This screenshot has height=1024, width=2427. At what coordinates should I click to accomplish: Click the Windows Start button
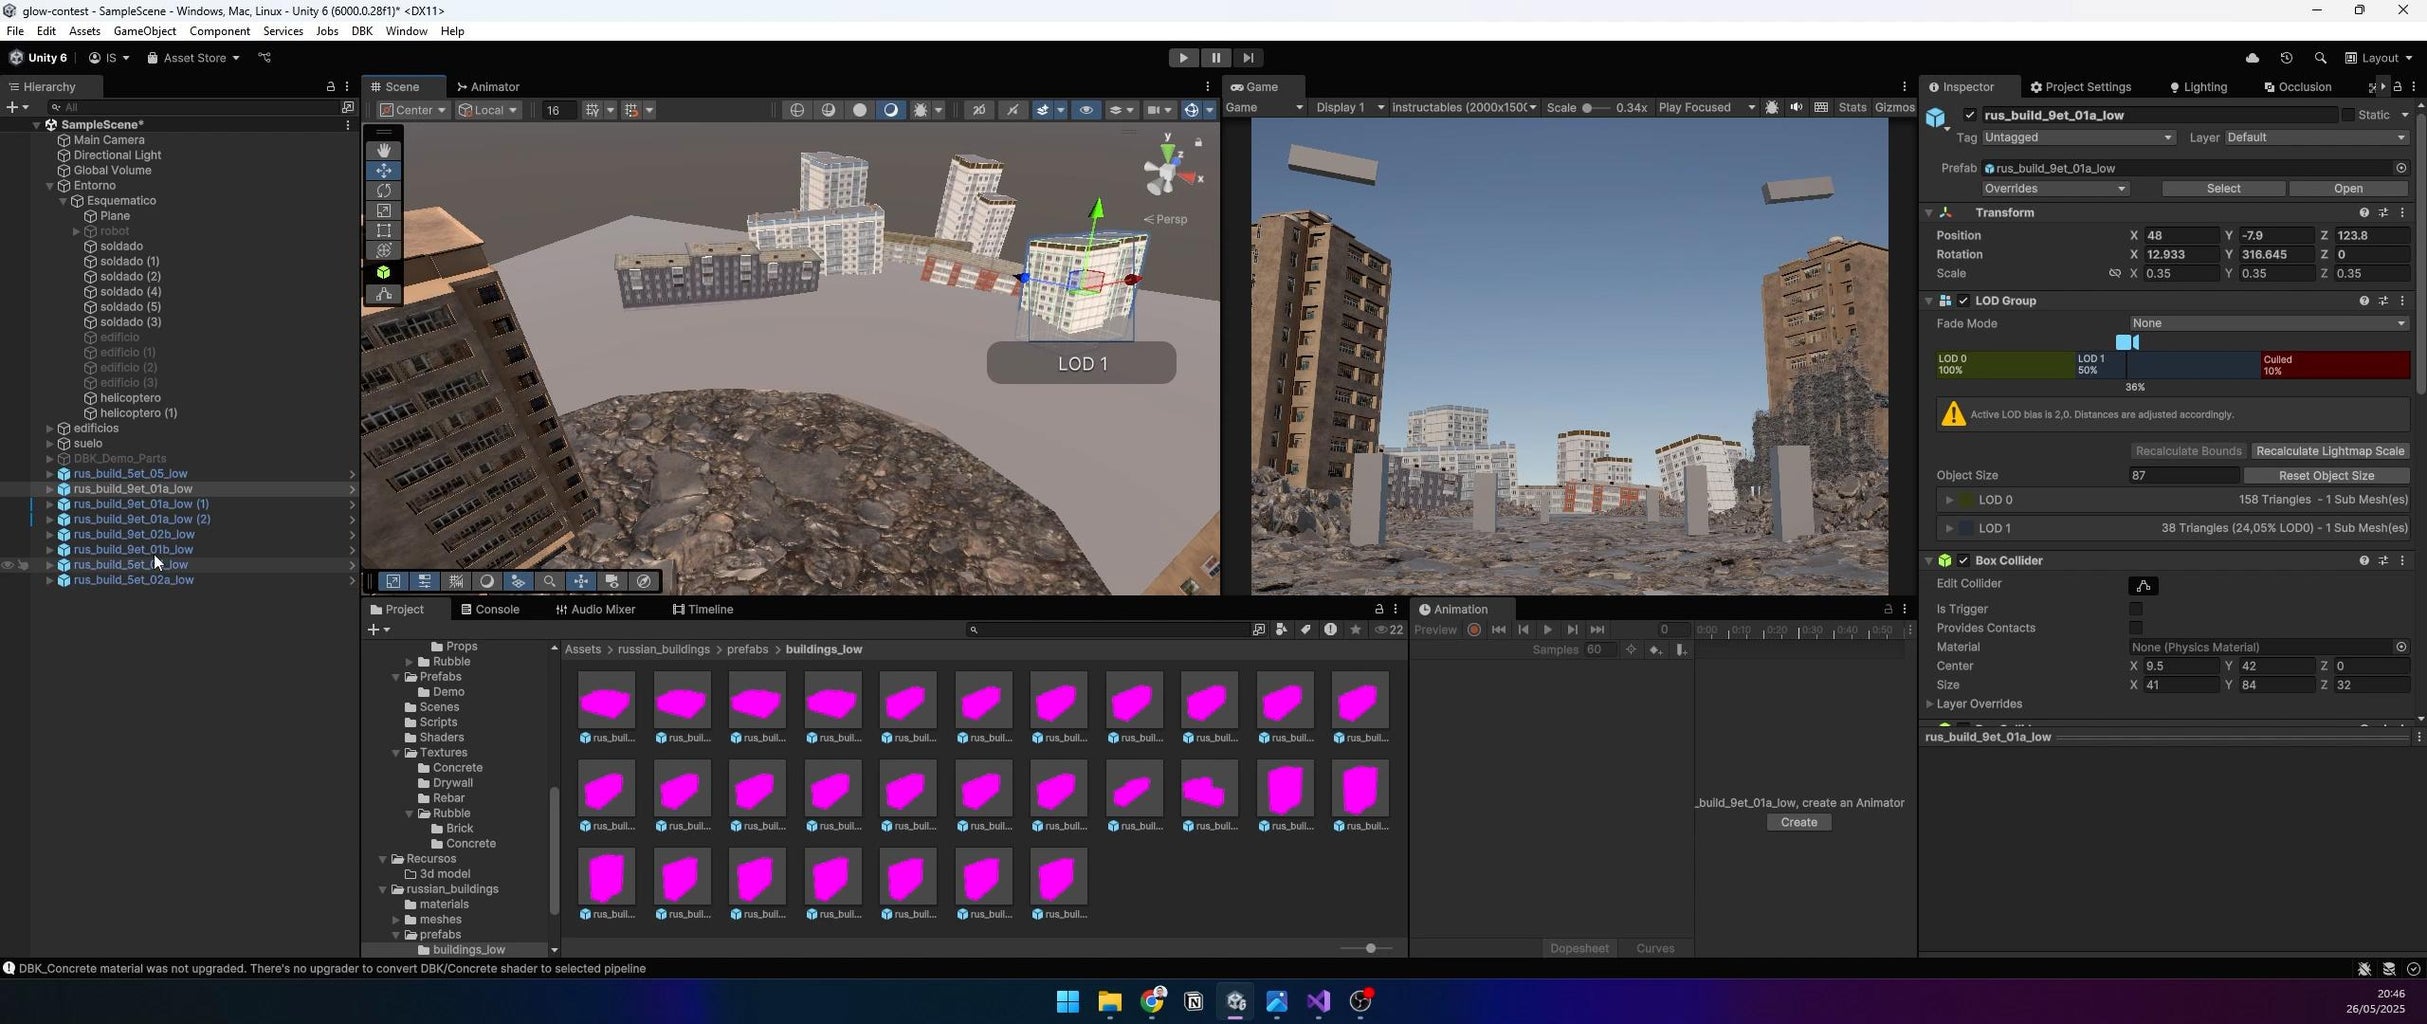click(1068, 1001)
